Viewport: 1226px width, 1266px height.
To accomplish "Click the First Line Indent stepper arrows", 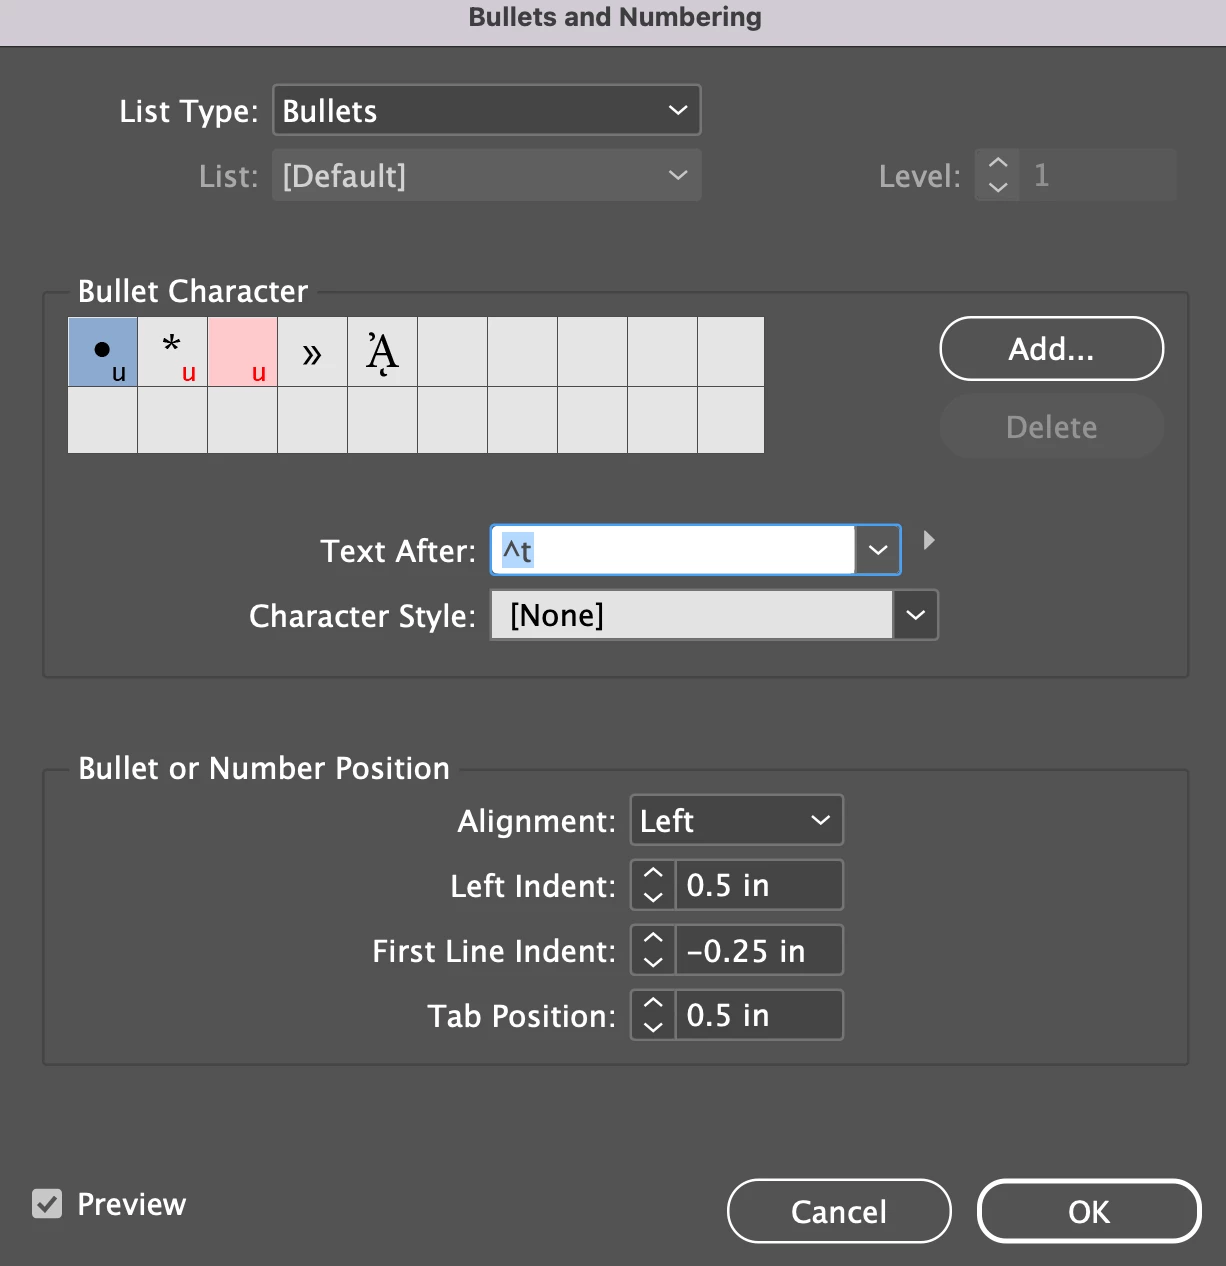I will [653, 950].
